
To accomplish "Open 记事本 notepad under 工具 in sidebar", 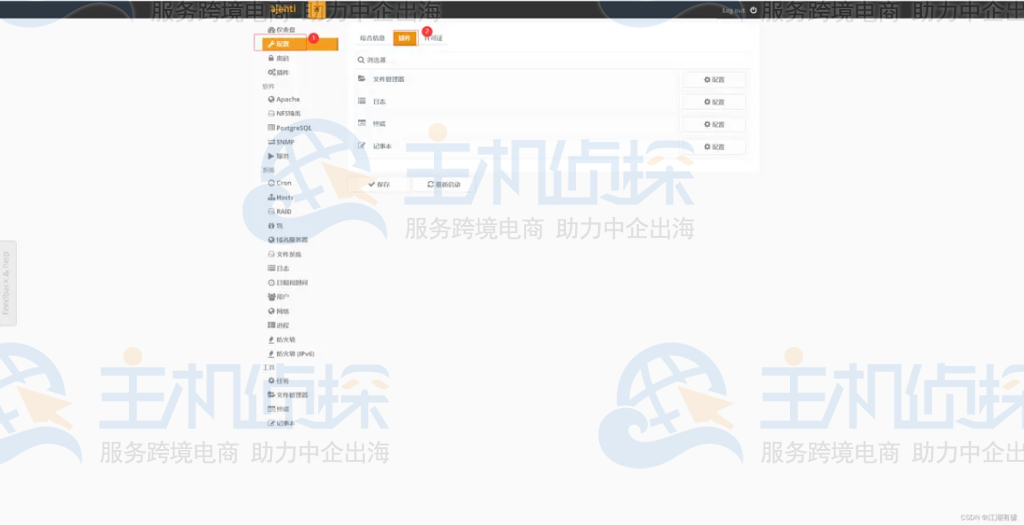I will point(281,423).
